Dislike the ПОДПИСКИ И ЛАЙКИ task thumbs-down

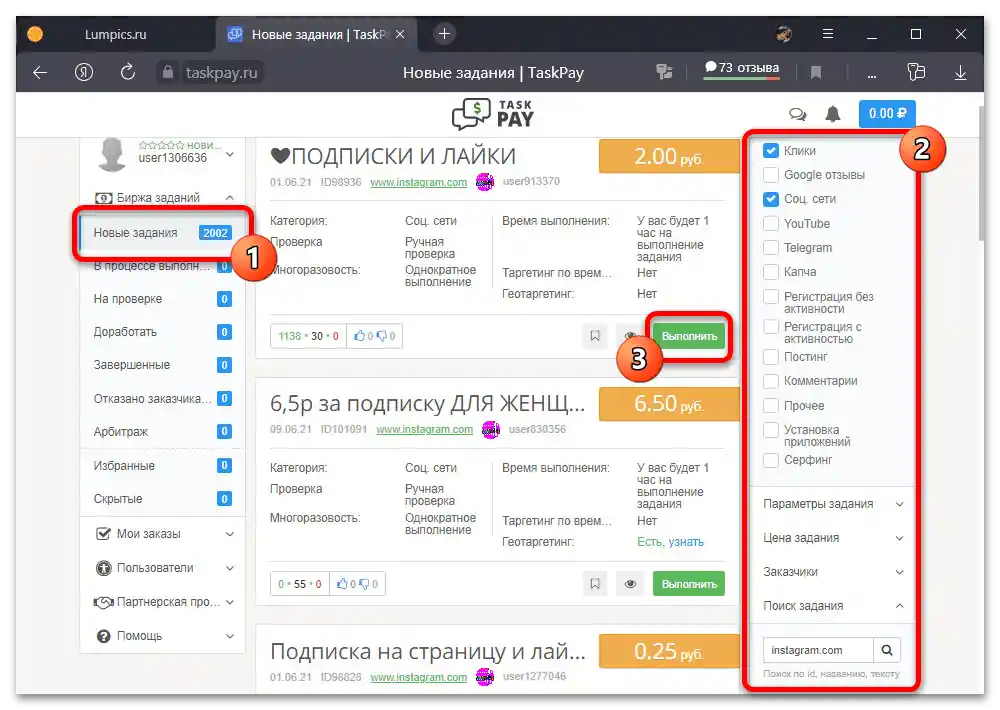[381, 336]
